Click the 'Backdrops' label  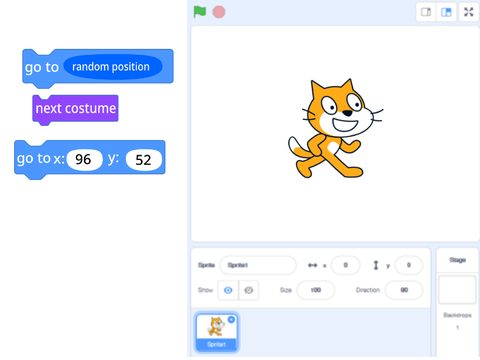tap(457, 315)
